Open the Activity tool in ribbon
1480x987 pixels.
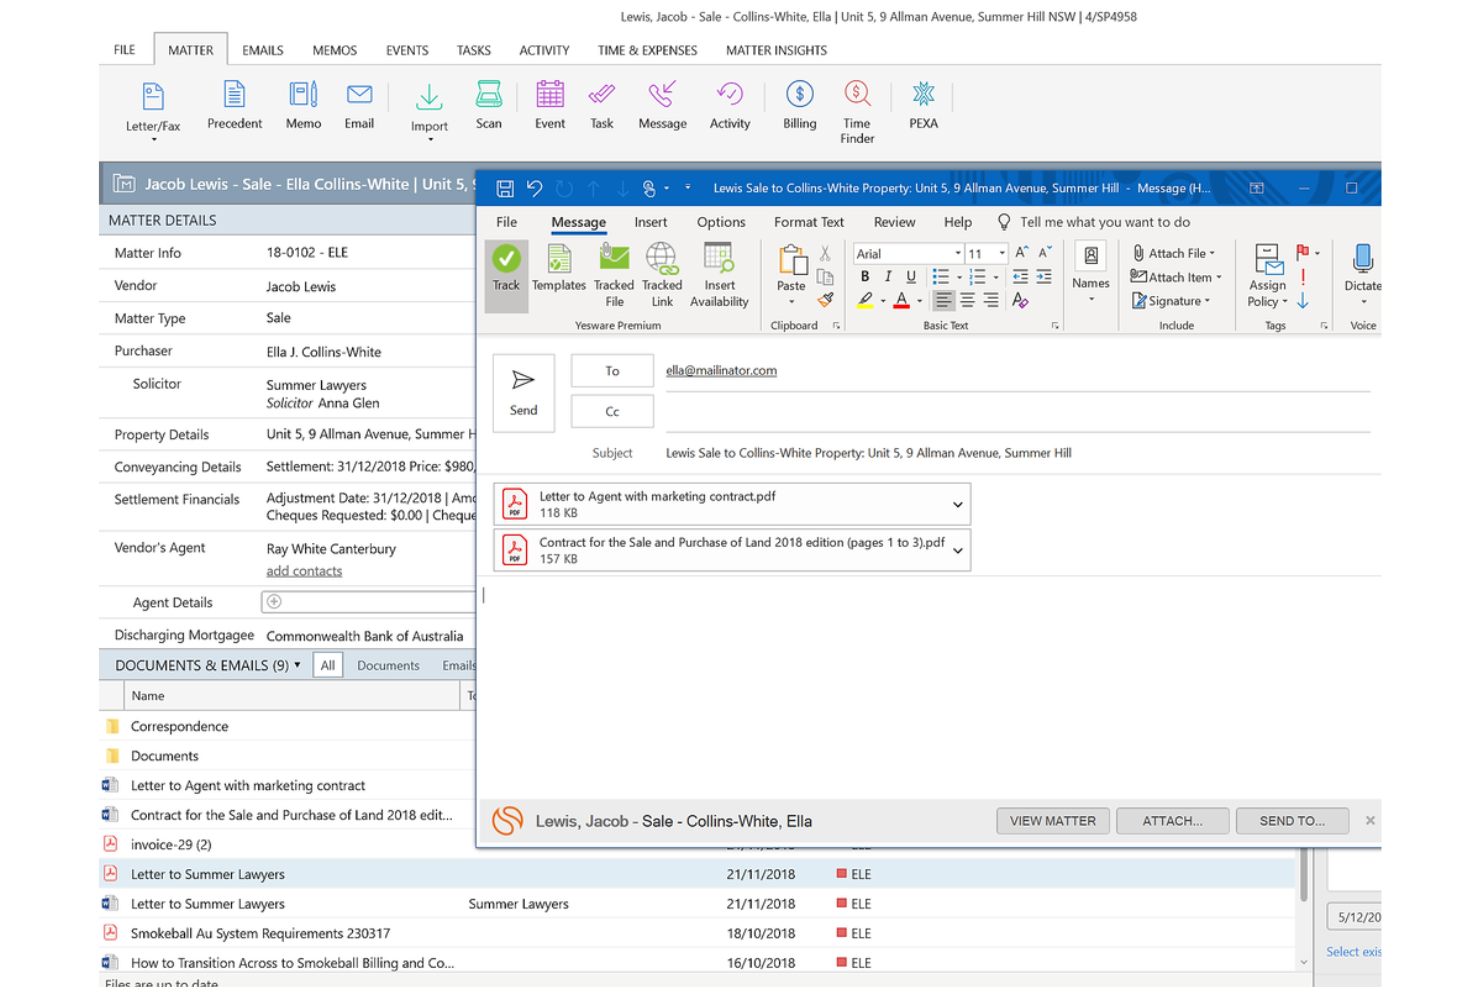730,105
